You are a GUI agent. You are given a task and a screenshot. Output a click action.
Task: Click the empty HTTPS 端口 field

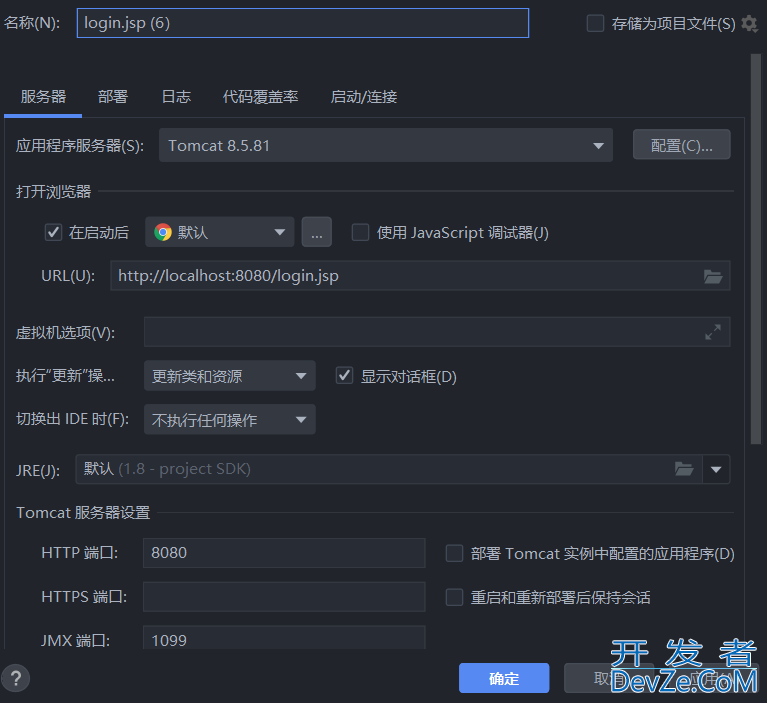pos(284,597)
